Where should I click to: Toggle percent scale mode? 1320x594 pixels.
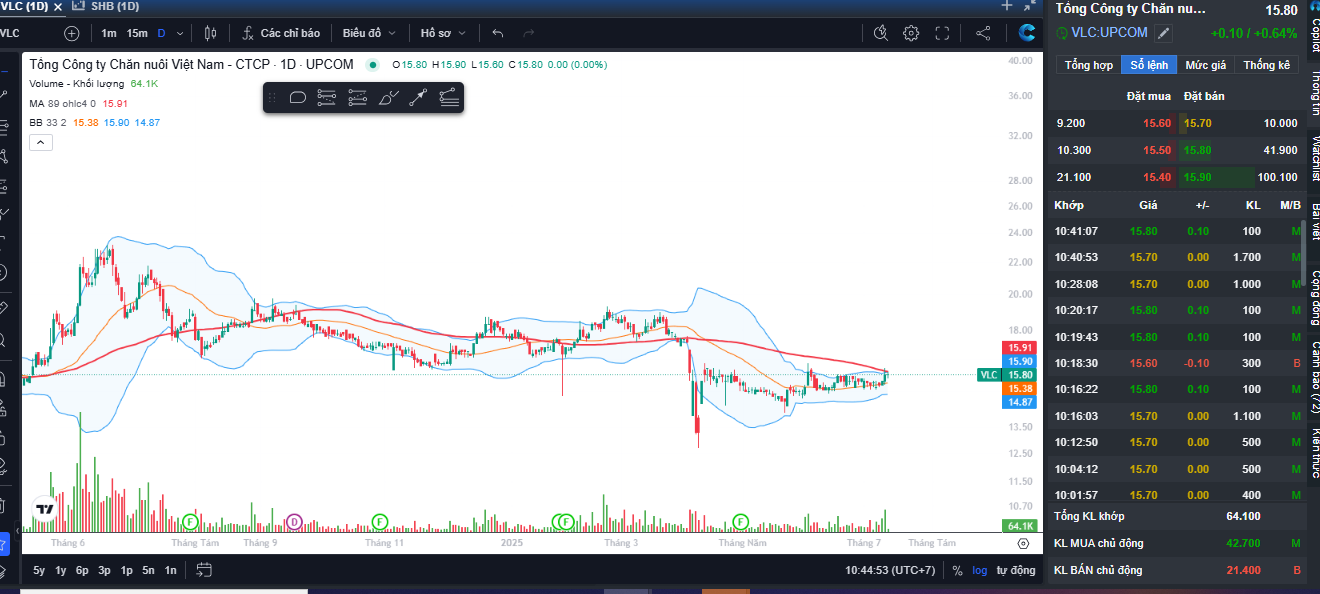(x=957, y=570)
